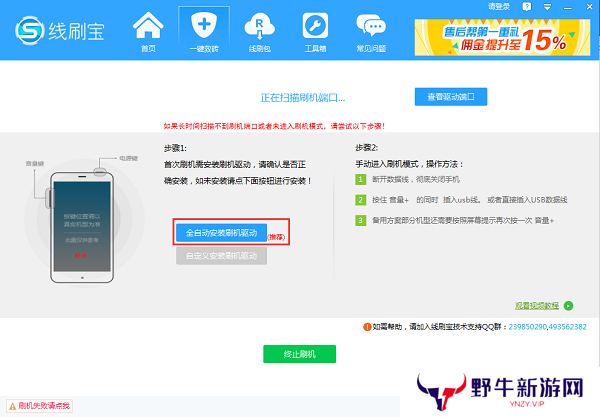
Task: Click the green video play icon
Action: point(569,306)
